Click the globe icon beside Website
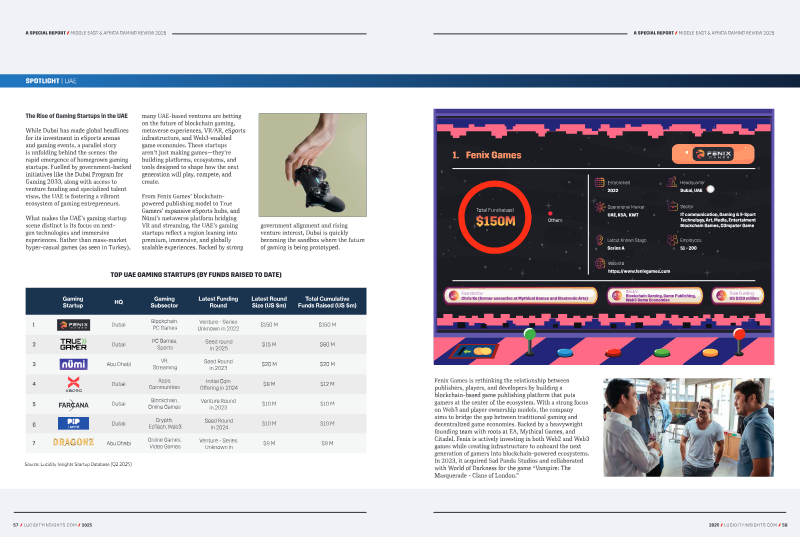800x537 pixels. [x=600, y=264]
